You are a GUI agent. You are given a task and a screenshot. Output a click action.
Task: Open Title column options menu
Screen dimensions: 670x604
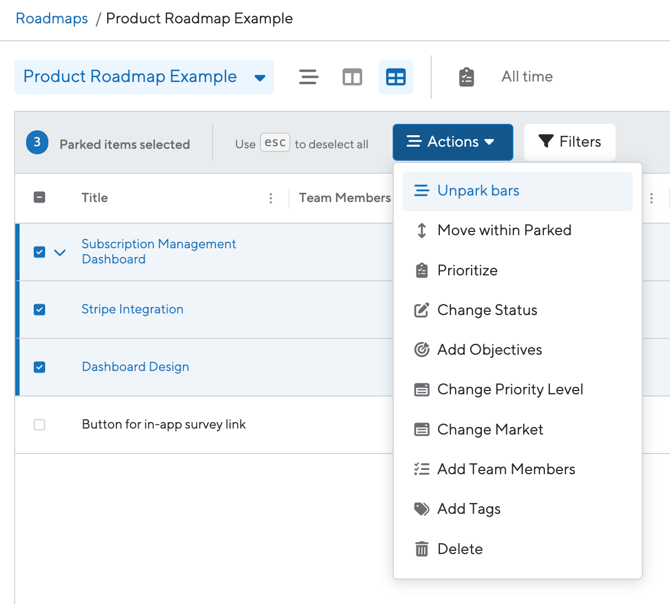point(271,198)
